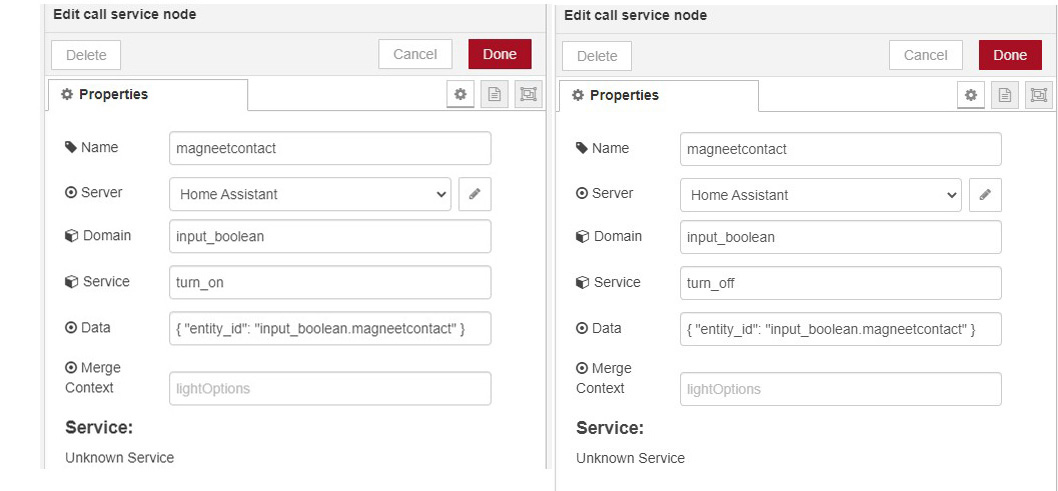Click Cancel button in right panel
This screenshot has width=1058, height=491.
coord(926,55)
